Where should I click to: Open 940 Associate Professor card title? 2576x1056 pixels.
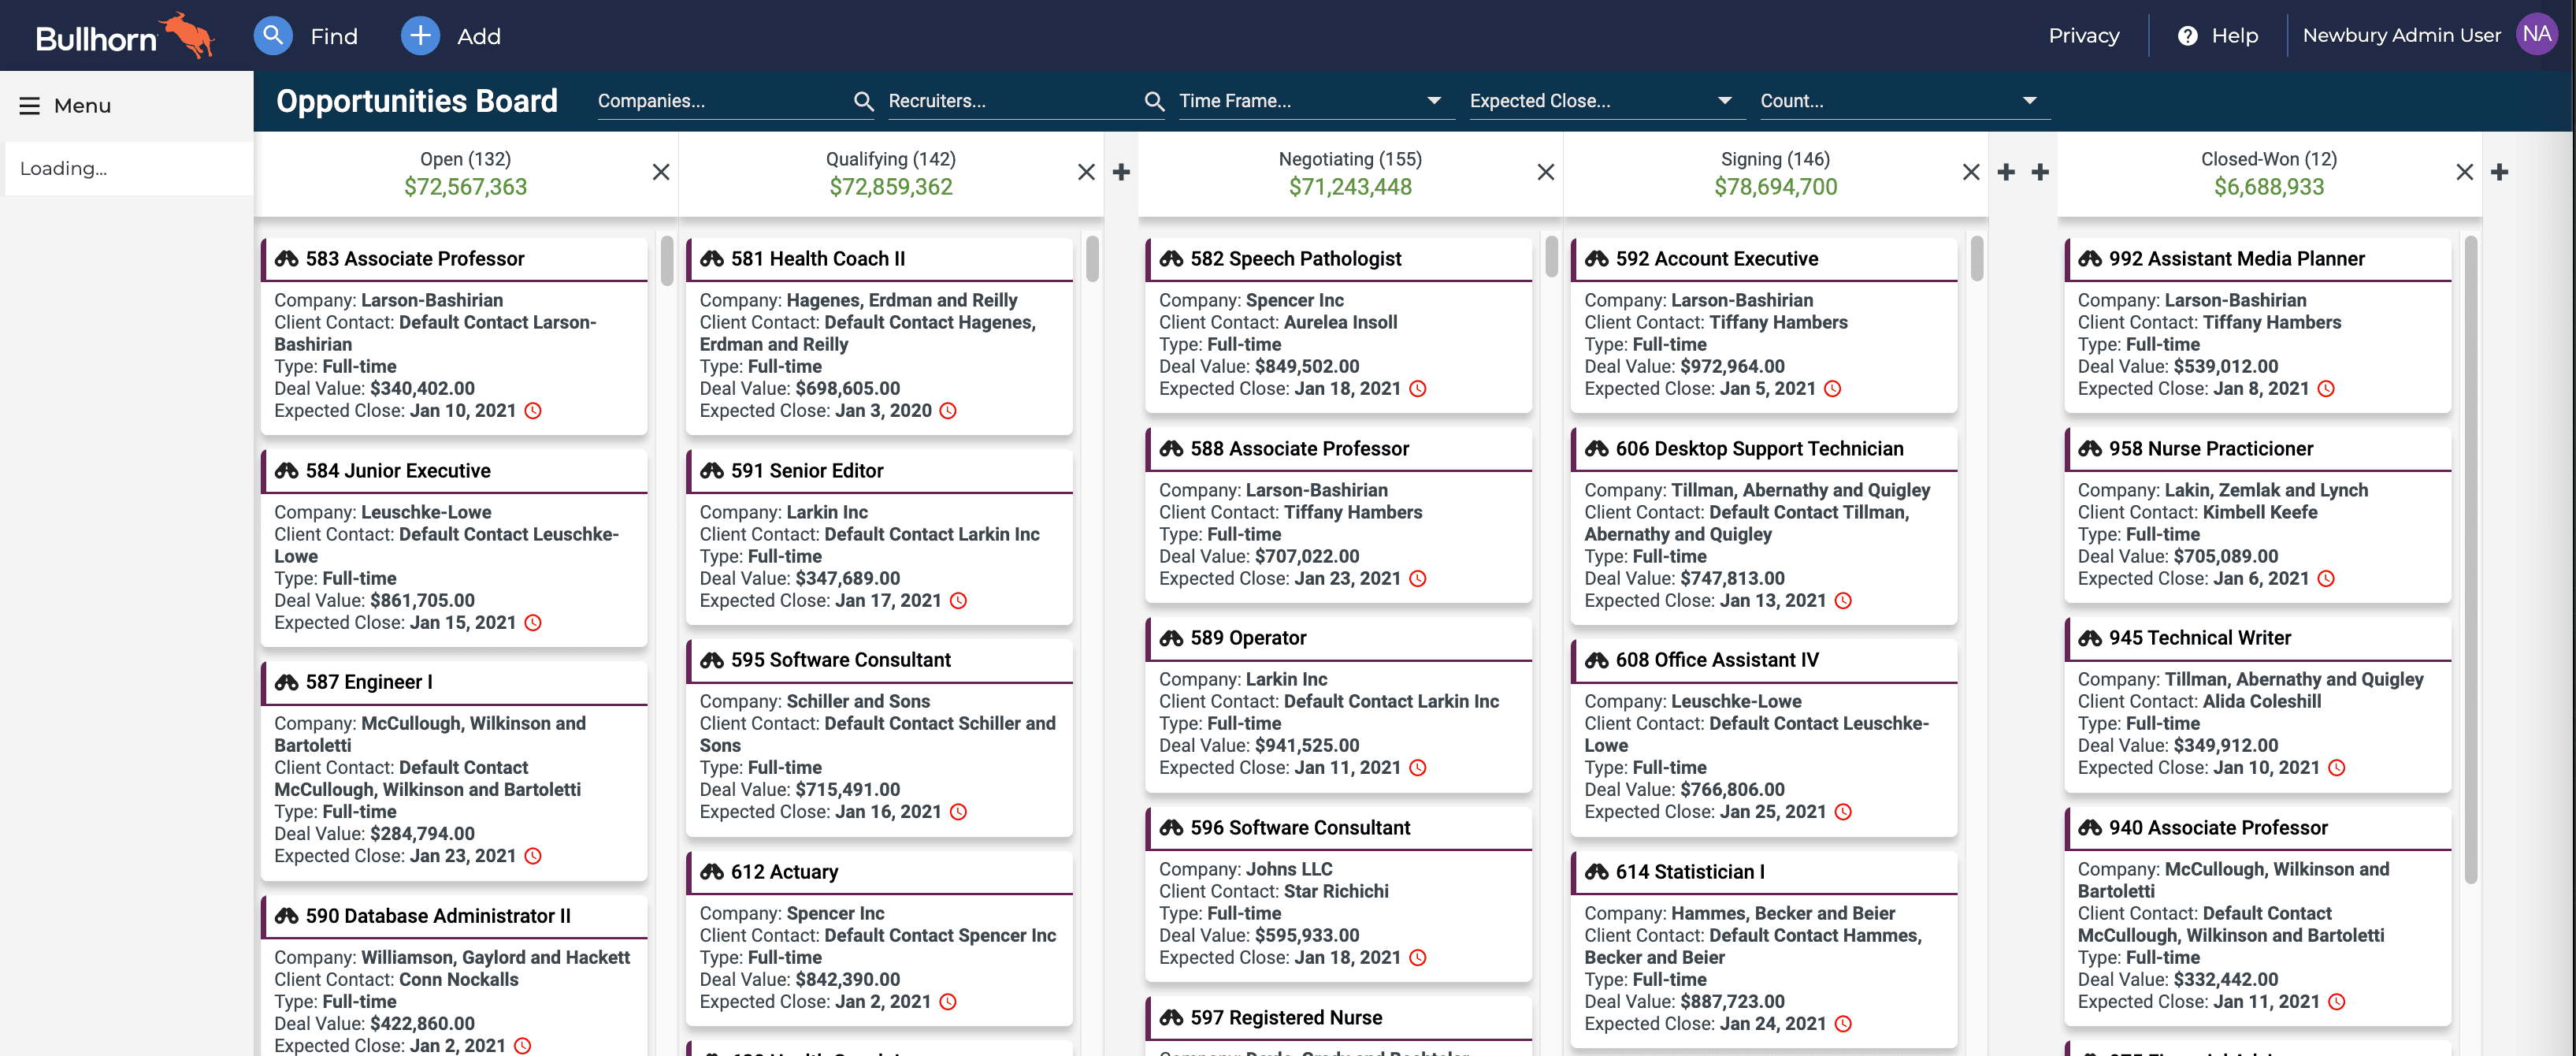(x=2218, y=828)
